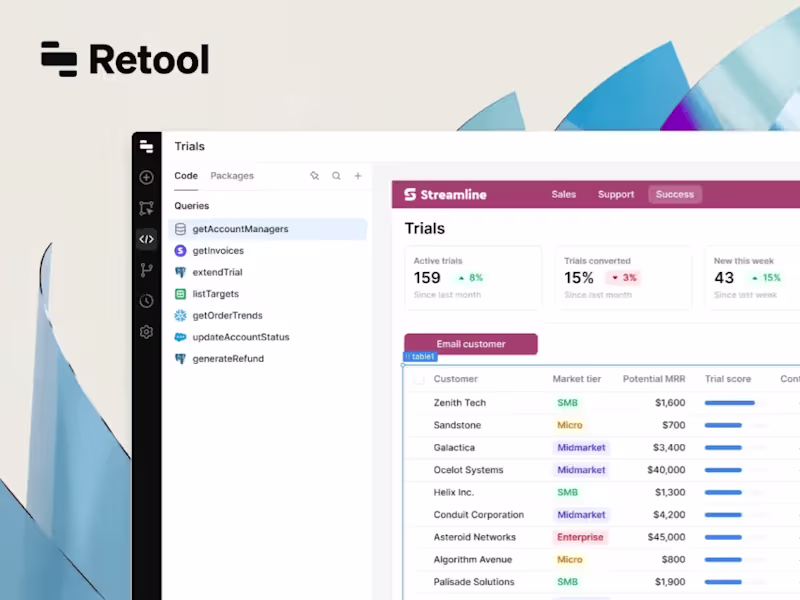Click the Ocelot Systems customer cell
The width and height of the screenshot is (800, 600).
[468, 470]
